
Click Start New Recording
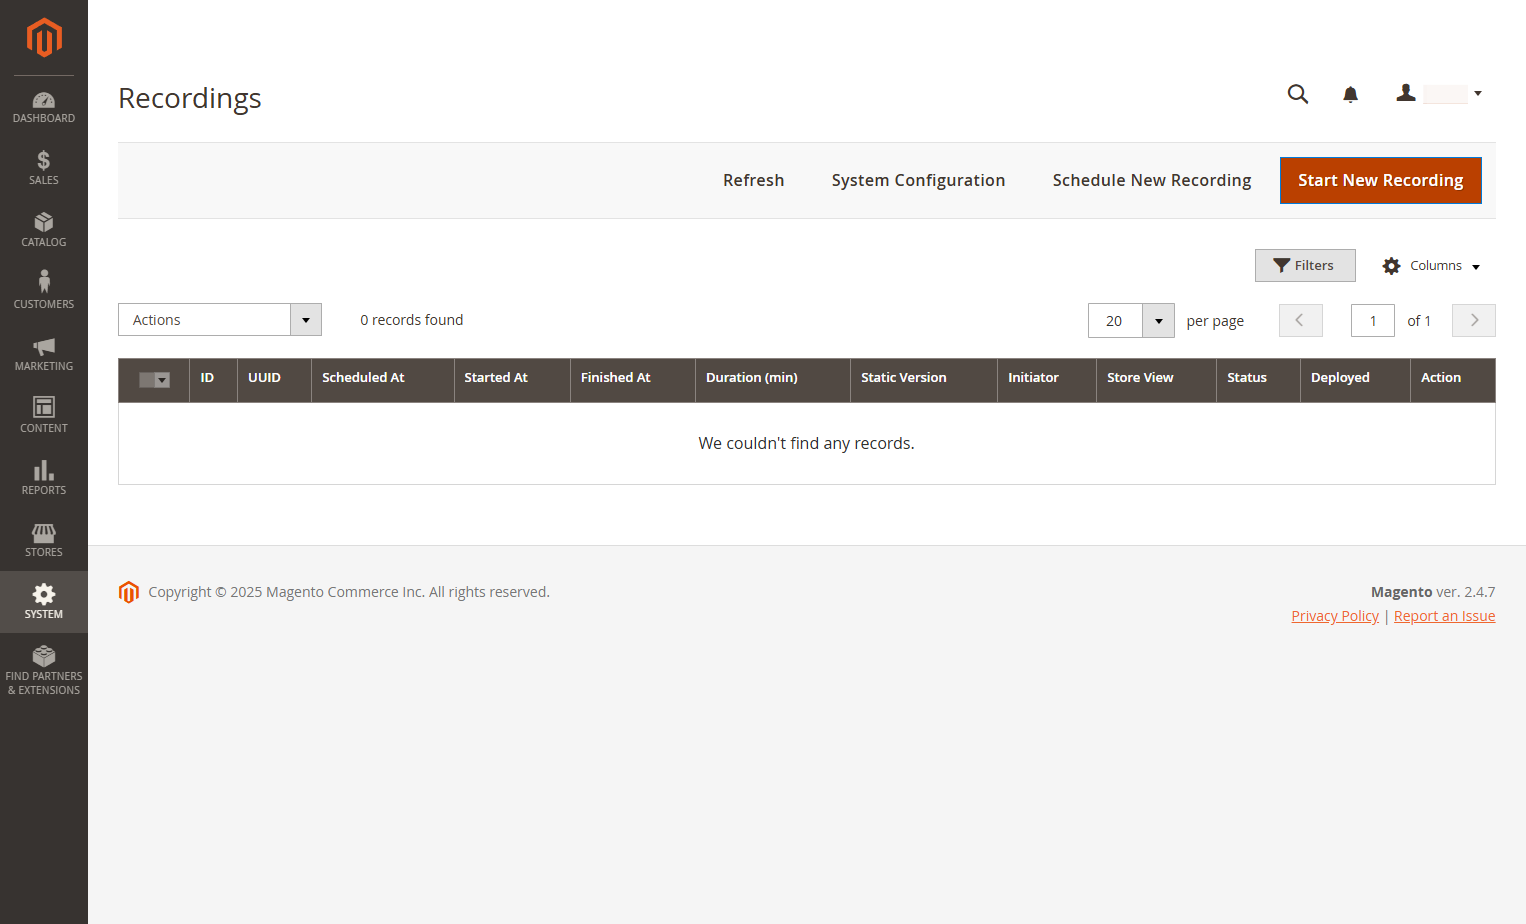1381,180
